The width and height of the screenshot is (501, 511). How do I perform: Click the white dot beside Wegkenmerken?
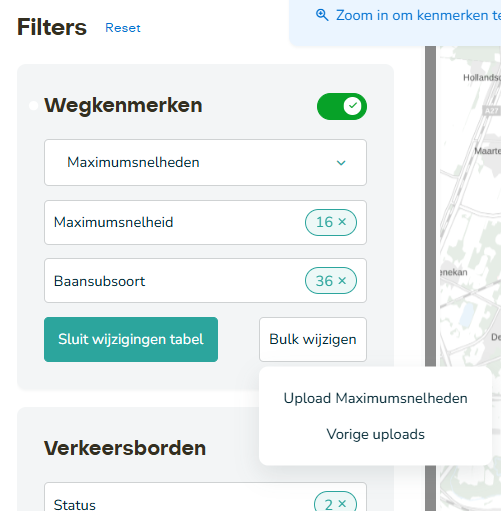coord(33,106)
